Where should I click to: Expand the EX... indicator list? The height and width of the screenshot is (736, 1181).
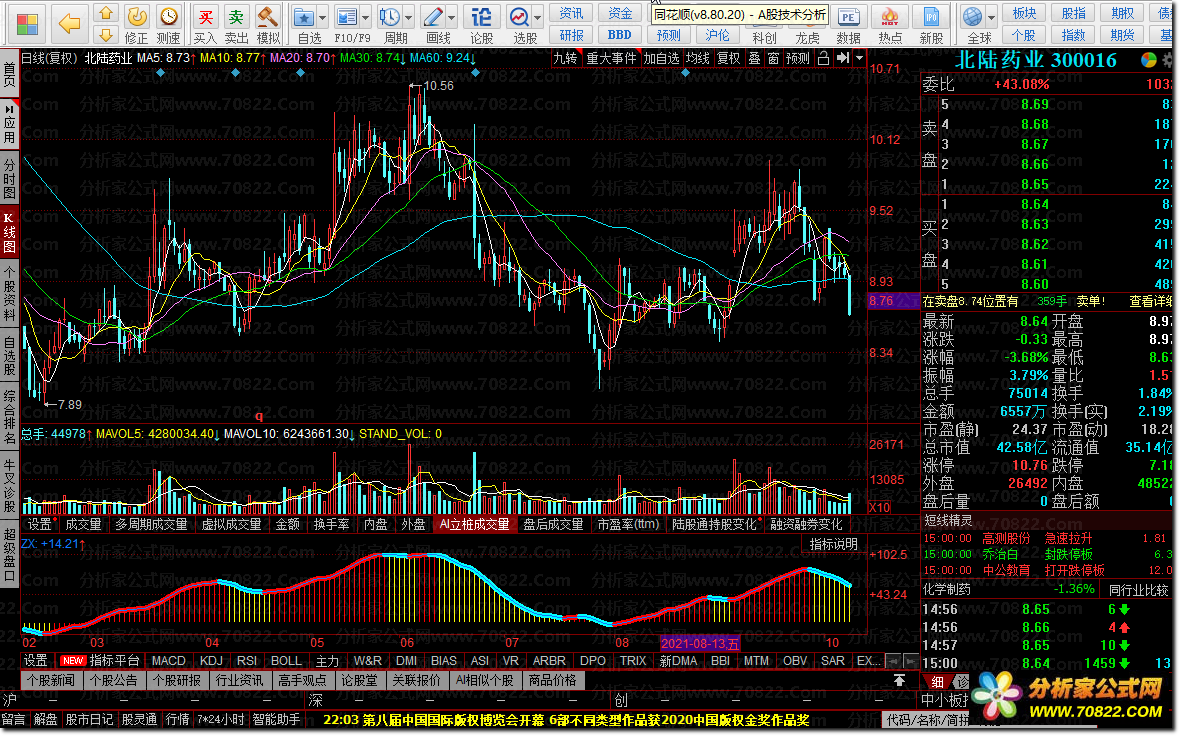pyautogui.click(x=868, y=661)
